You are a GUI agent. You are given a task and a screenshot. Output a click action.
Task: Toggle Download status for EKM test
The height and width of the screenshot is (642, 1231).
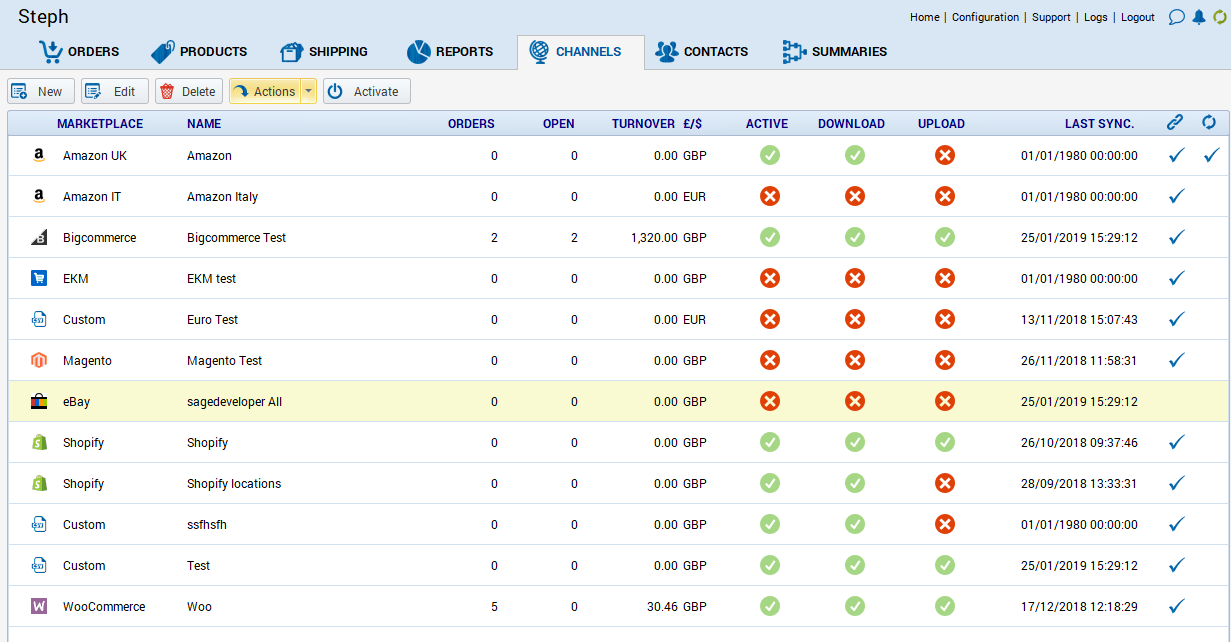[x=854, y=279]
